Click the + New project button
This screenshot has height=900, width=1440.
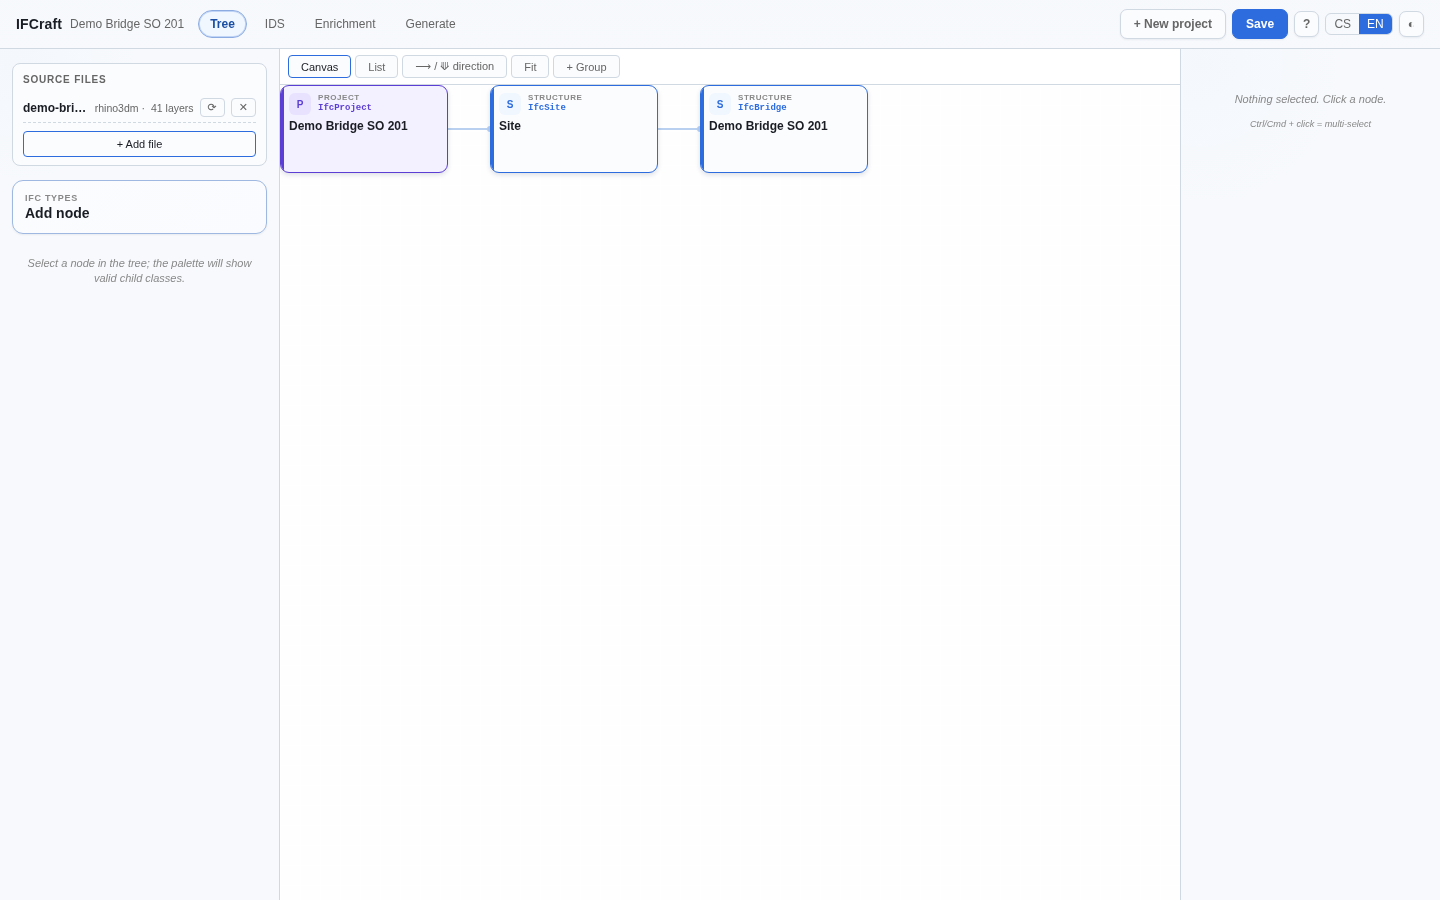[1173, 24]
